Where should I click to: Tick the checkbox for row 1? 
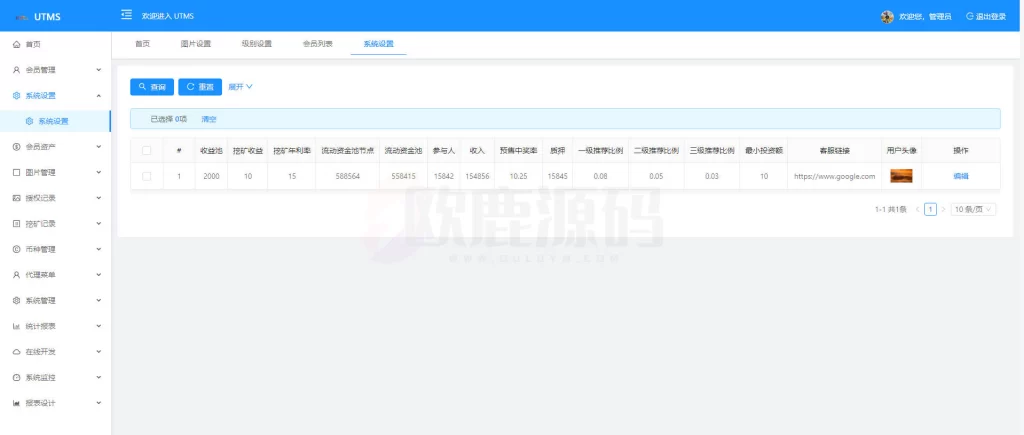pyautogui.click(x=146, y=176)
